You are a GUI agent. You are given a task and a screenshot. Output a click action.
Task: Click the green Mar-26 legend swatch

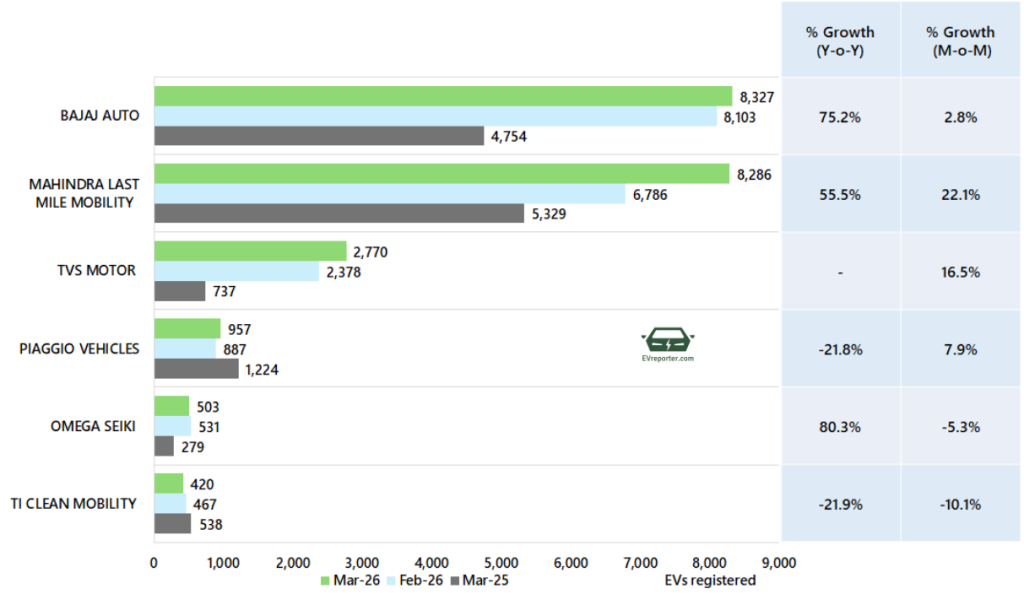[325, 580]
